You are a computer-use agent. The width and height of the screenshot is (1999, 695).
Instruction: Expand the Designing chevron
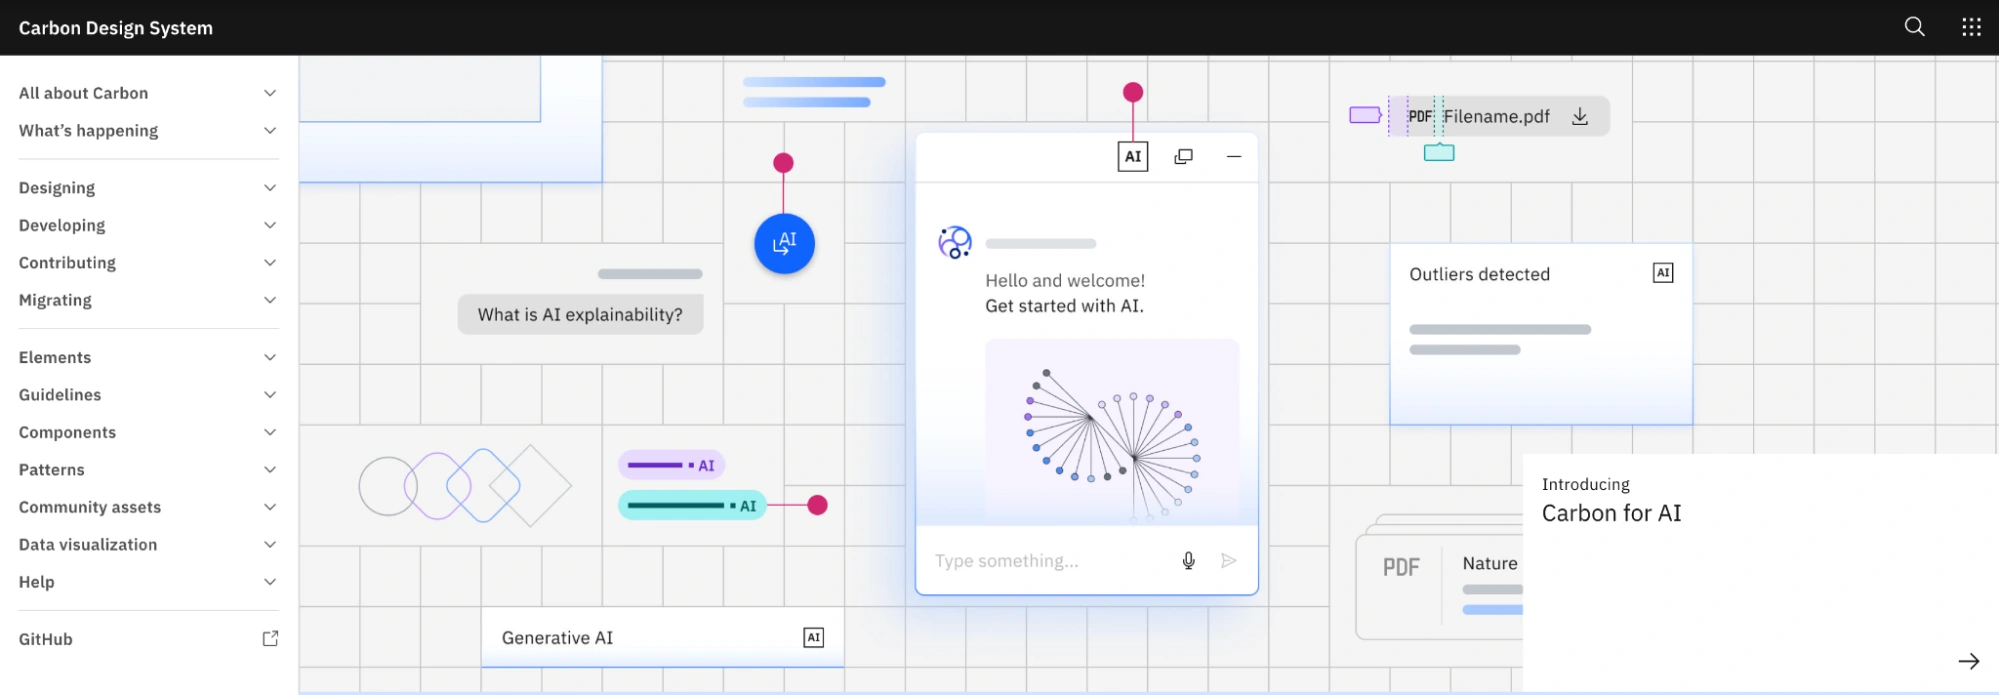tap(270, 188)
